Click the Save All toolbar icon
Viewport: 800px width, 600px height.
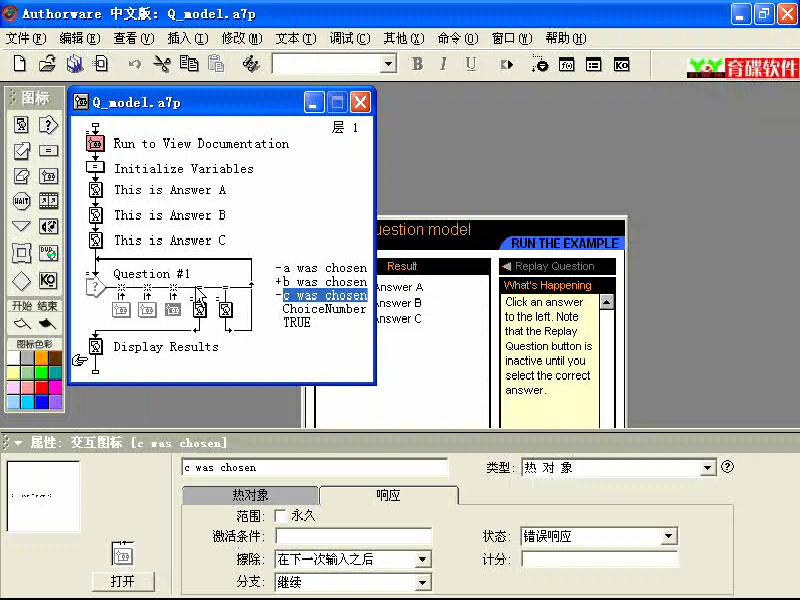[74, 64]
